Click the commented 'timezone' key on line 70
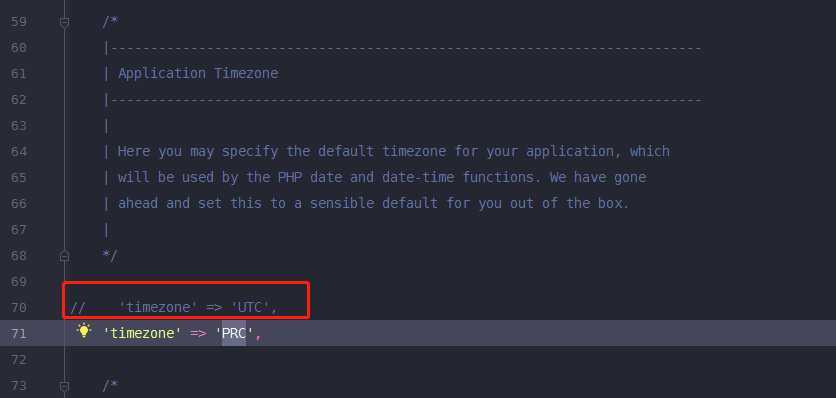This screenshot has width=836, height=398. 158,307
